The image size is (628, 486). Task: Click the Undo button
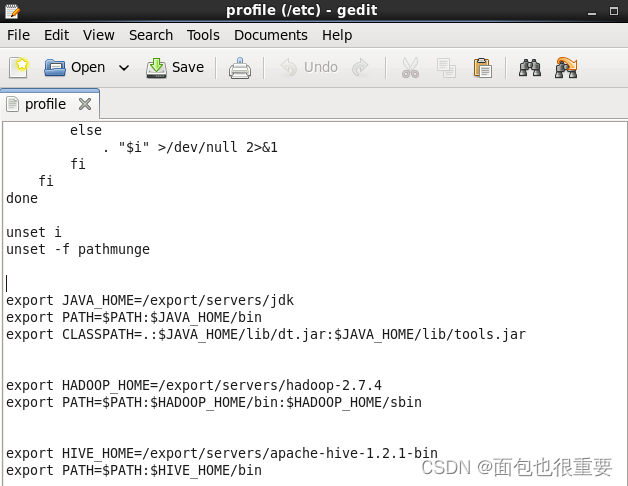(x=309, y=67)
